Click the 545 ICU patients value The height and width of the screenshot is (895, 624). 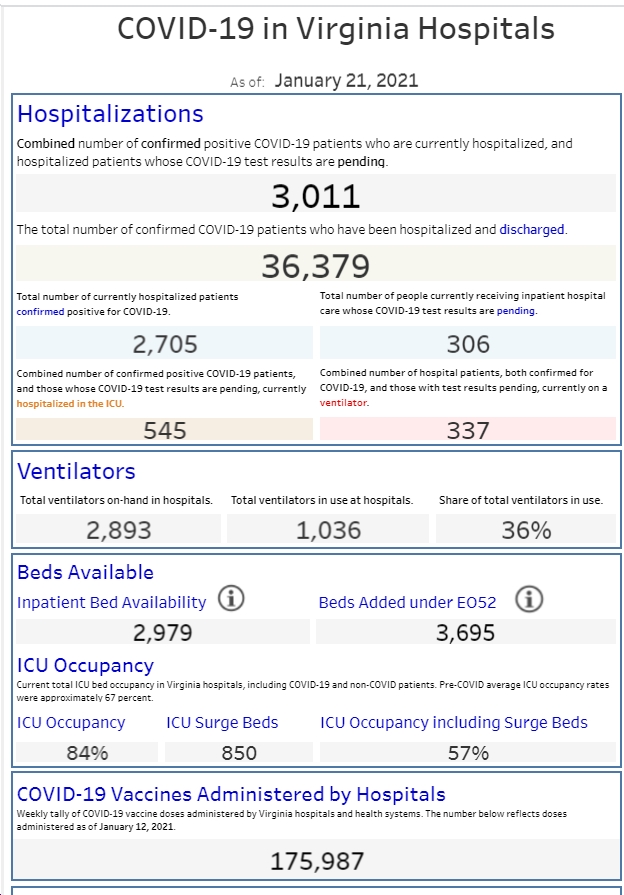[x=165, y=430]
